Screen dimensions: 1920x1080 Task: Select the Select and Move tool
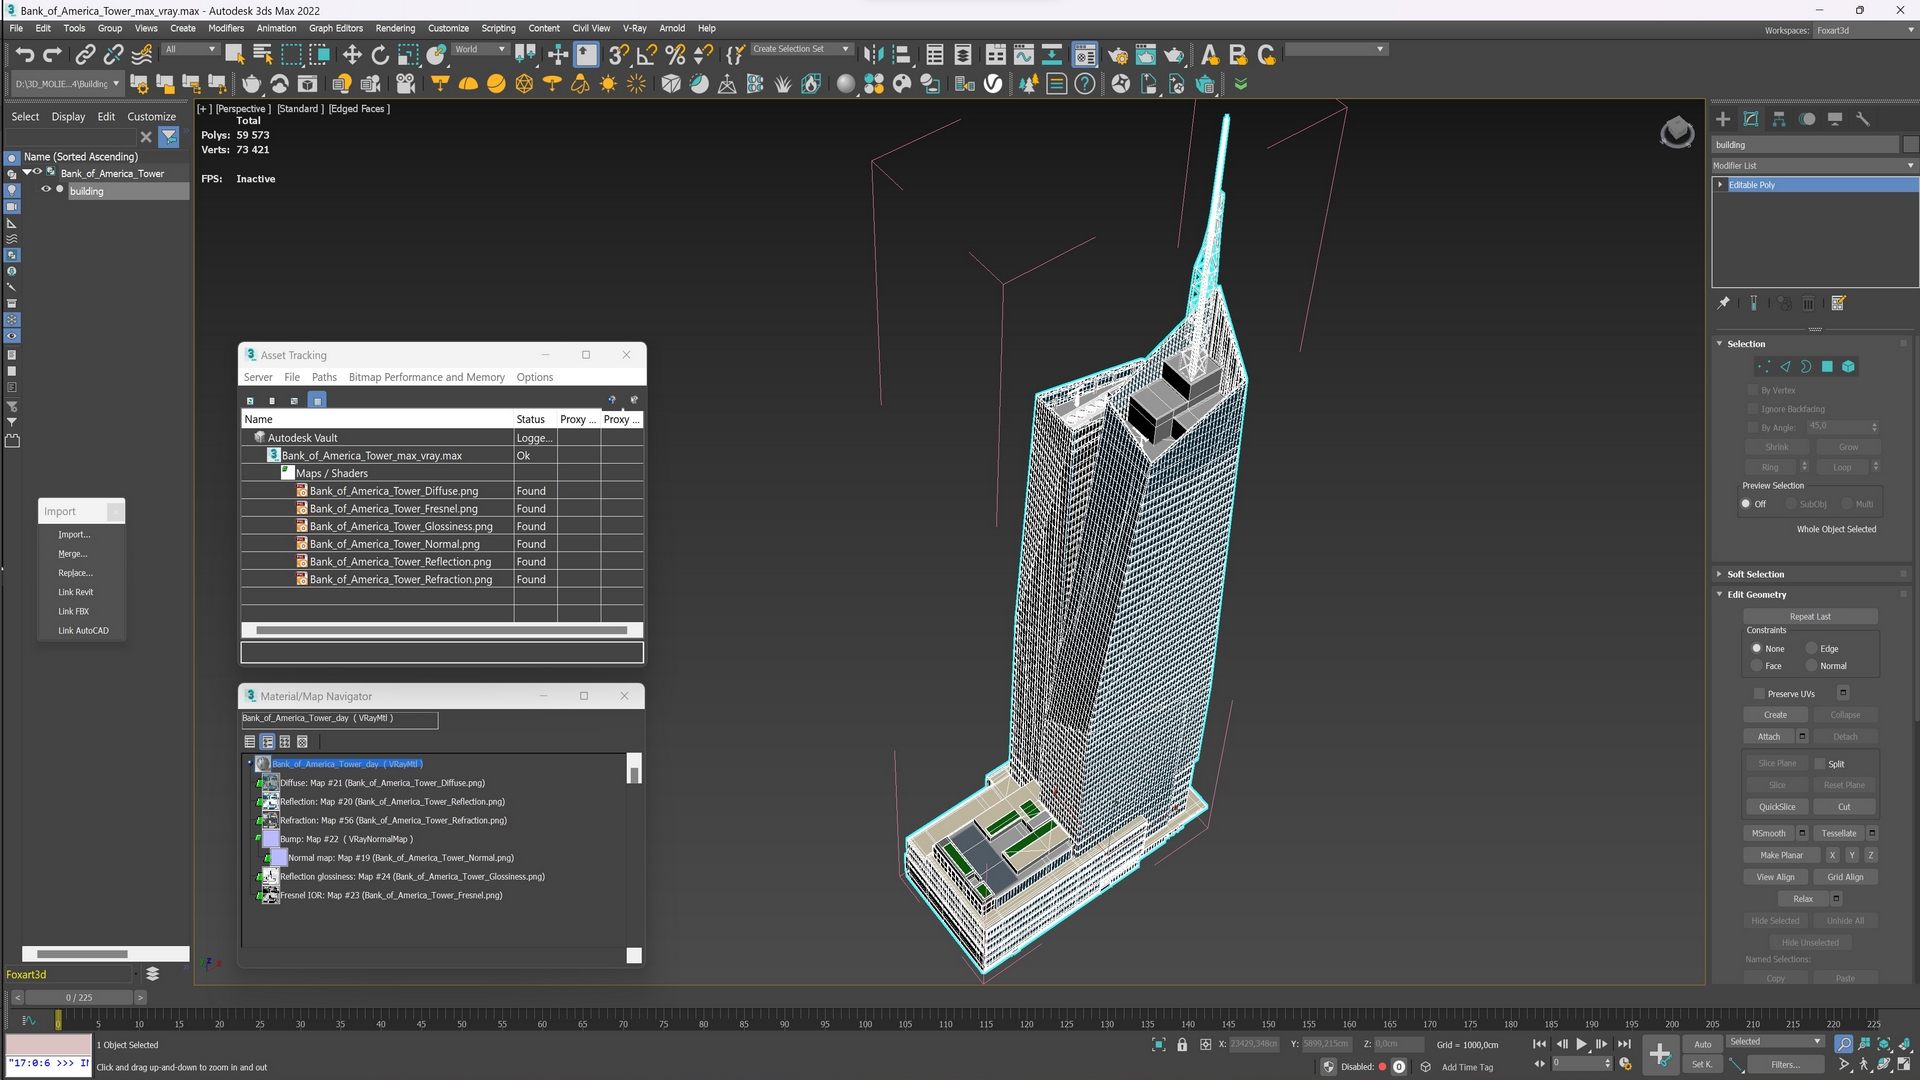pos(352,55)
